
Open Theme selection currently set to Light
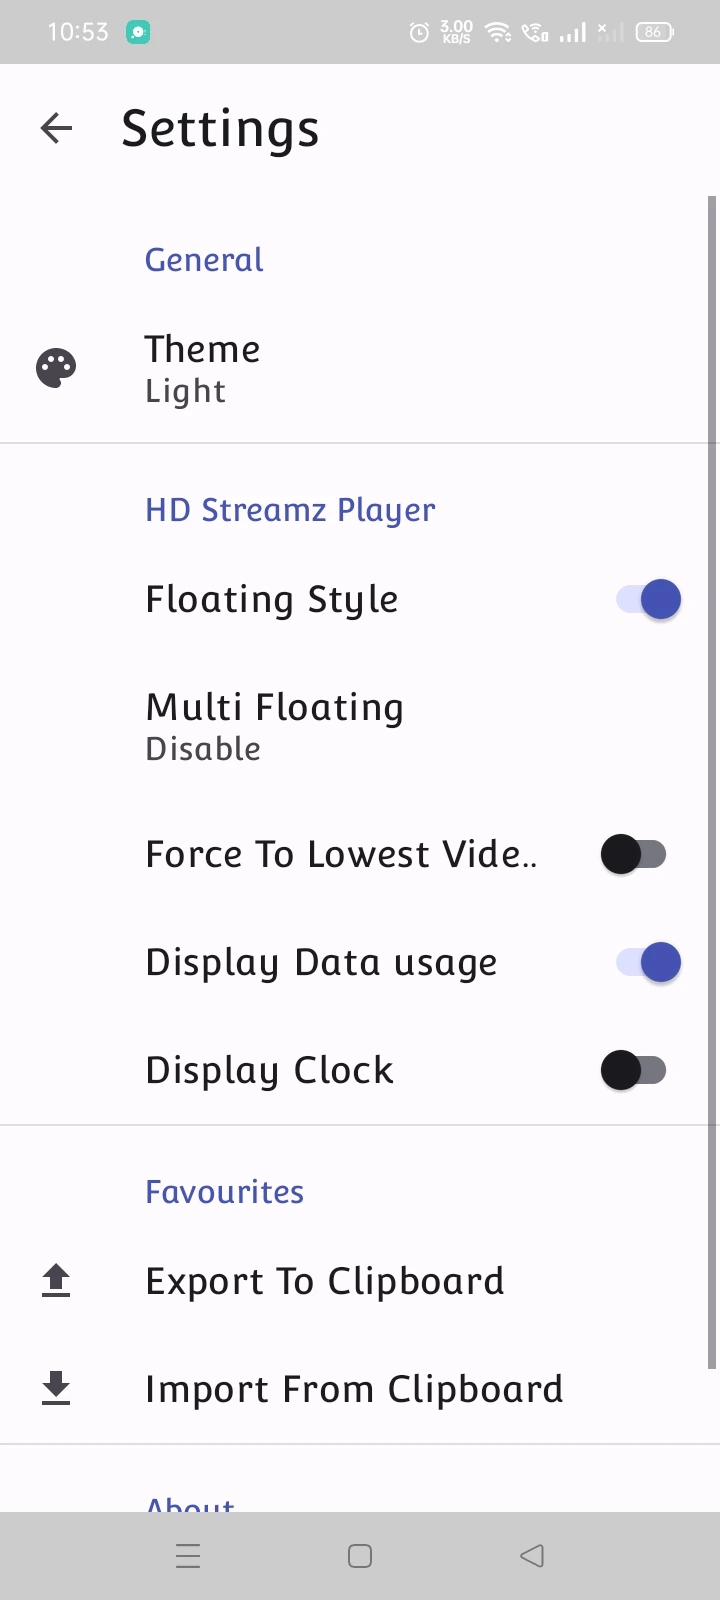click(202, 367)
